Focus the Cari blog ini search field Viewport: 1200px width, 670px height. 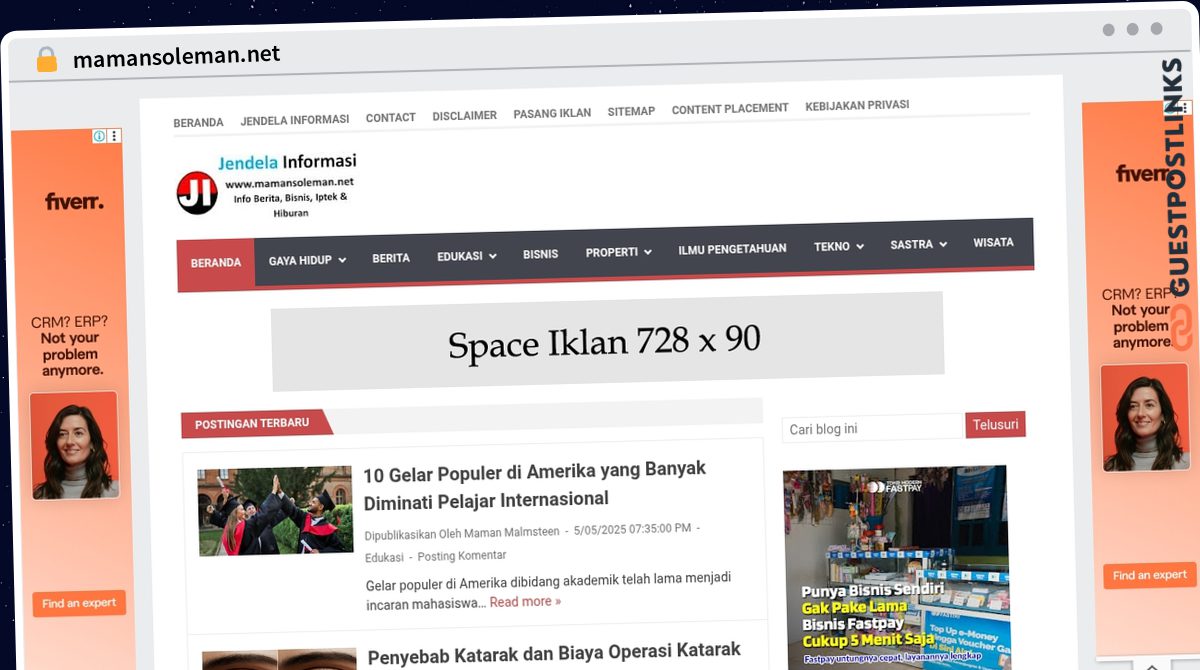(872, 428)
